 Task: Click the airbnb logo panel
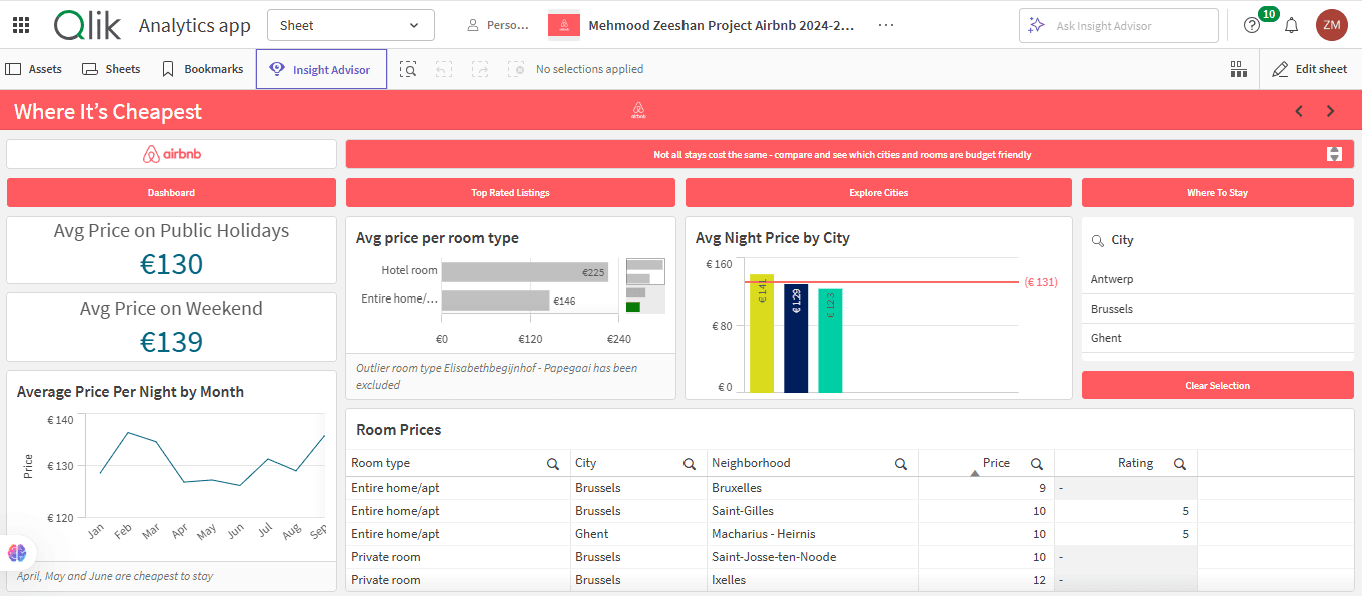(171, 154)
